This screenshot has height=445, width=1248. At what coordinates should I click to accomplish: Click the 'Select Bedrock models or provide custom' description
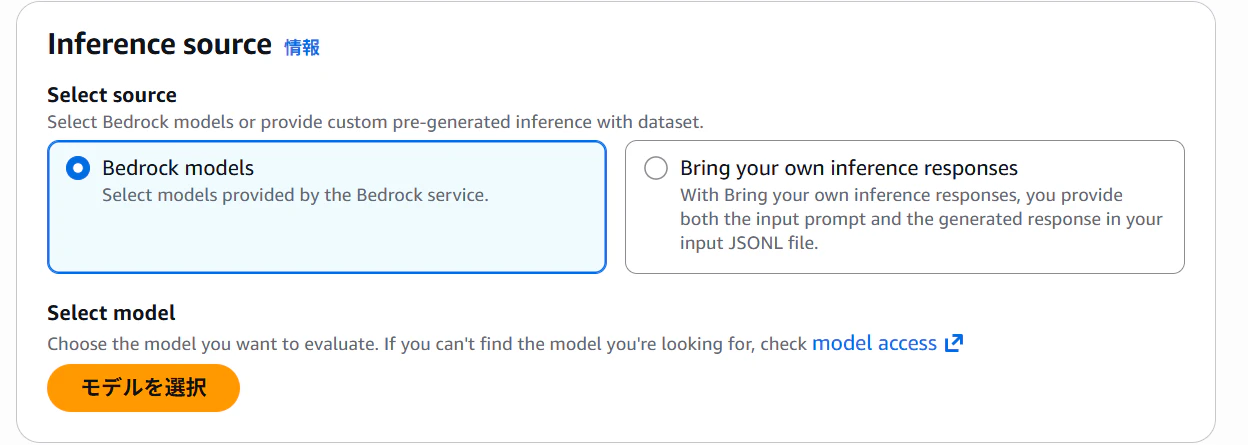pyautogui.click(x=230, y=122)
